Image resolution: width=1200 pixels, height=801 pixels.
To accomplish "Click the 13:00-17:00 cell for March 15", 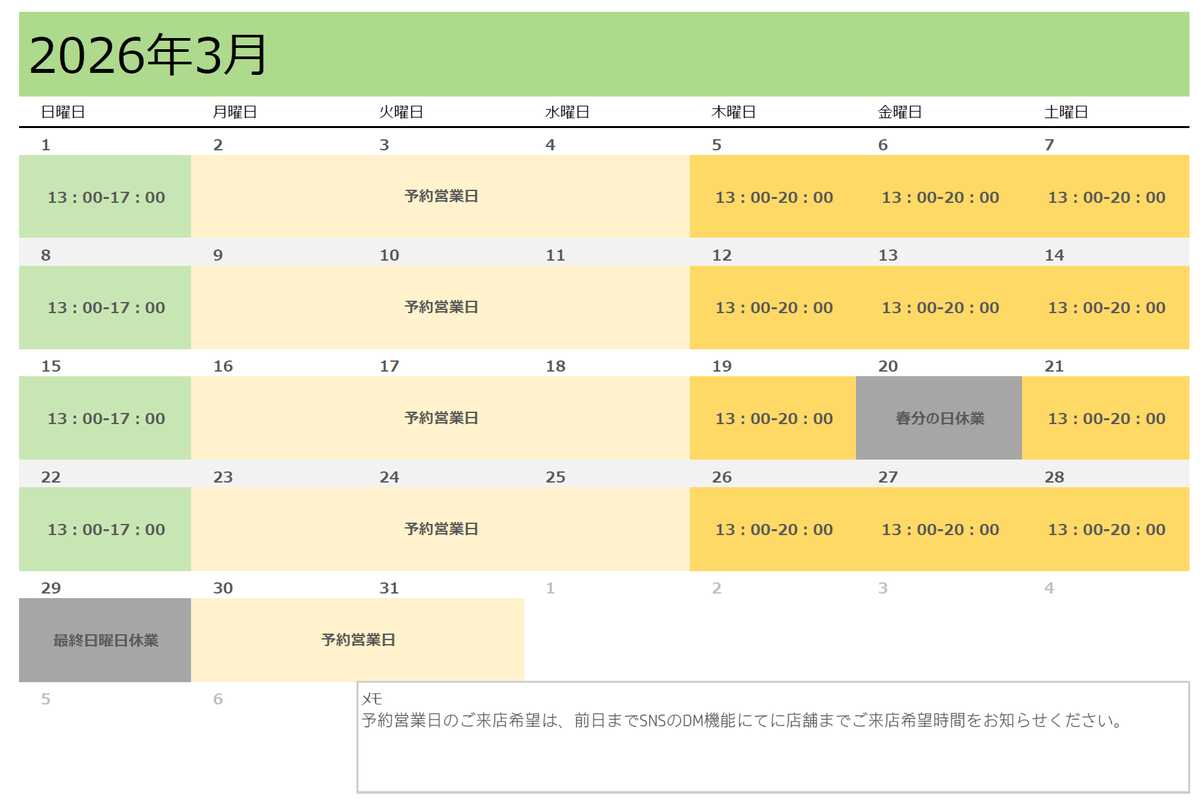I will click(105, 419).
